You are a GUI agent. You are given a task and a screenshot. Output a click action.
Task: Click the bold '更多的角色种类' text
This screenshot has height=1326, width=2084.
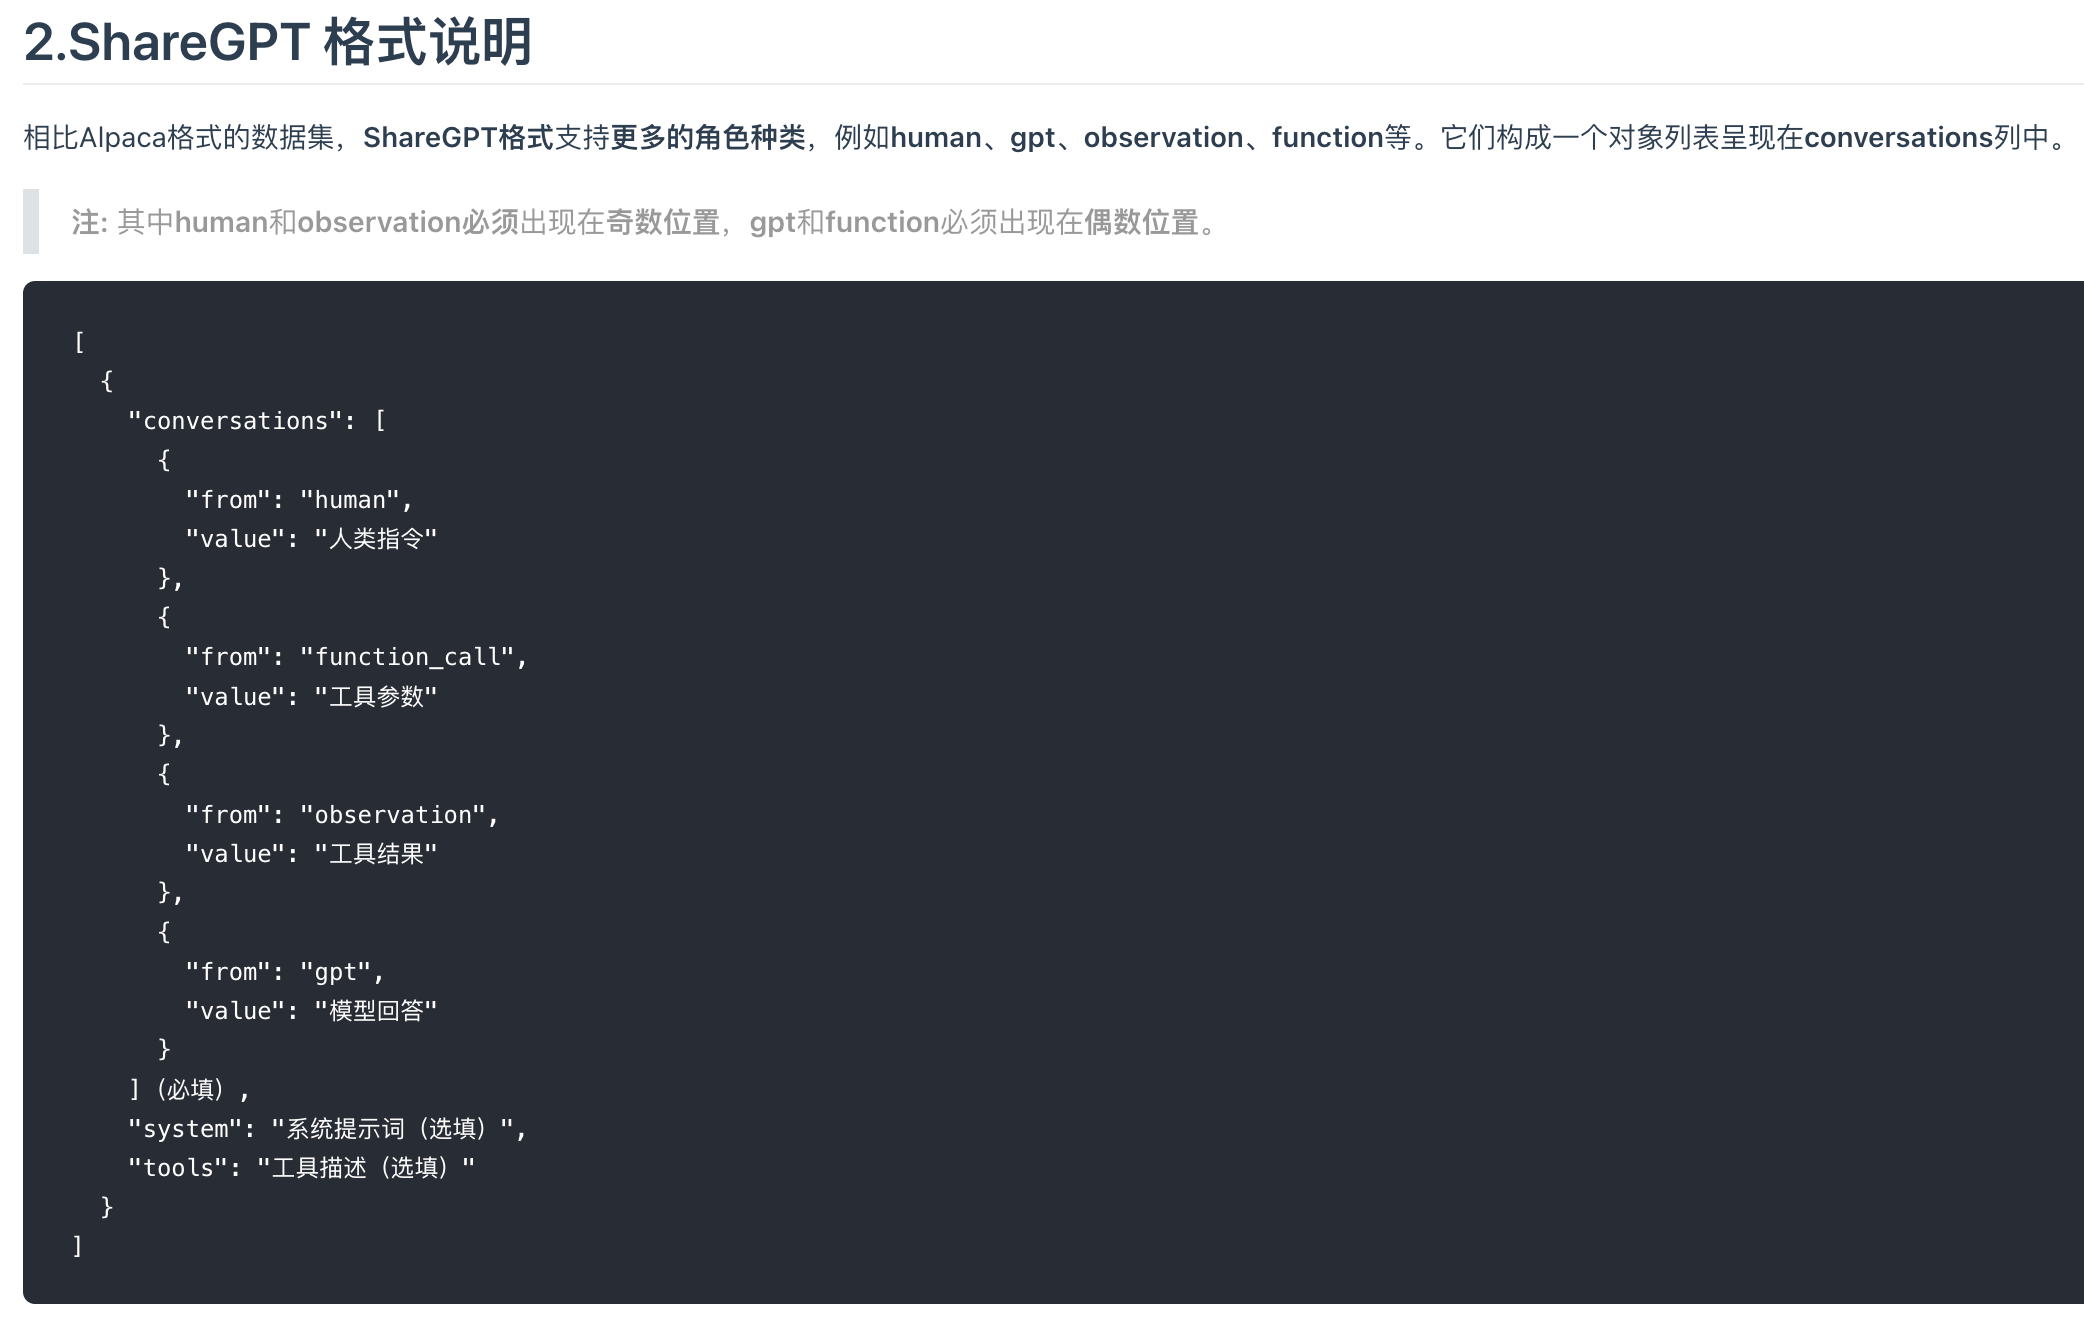pyautogui.click(x=707, y=138)
